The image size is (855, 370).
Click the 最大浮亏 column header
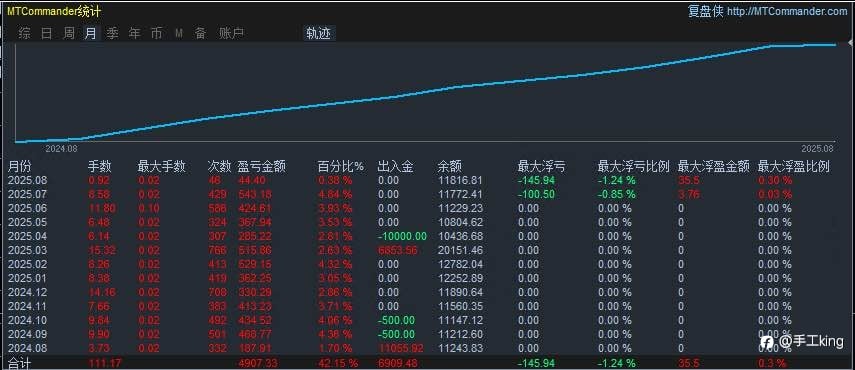click(x=541, y=166)
